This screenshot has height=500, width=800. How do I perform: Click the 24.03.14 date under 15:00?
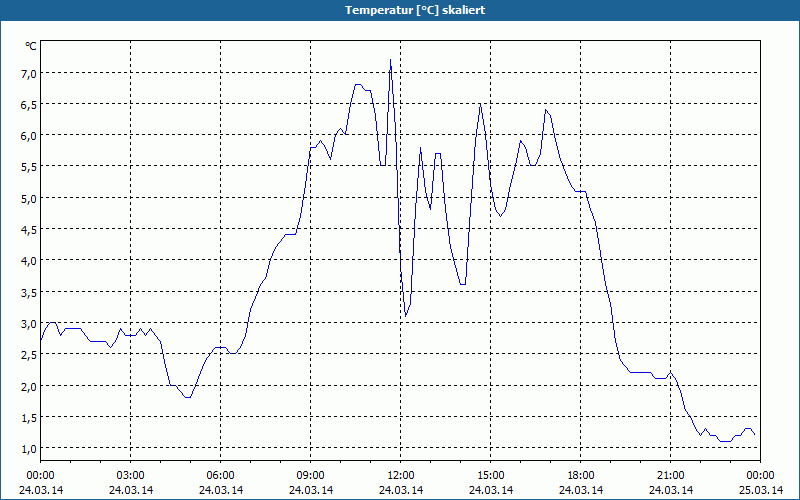pos(491,490)
